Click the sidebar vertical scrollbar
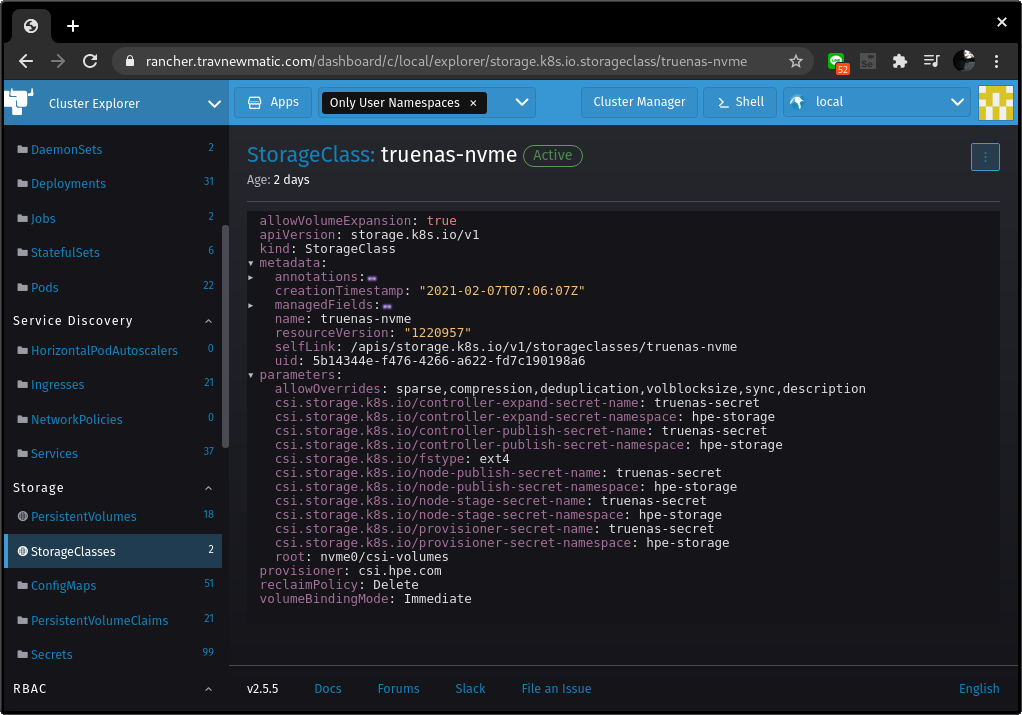Viewport: 1022px width, 715px height. (226, 336)
